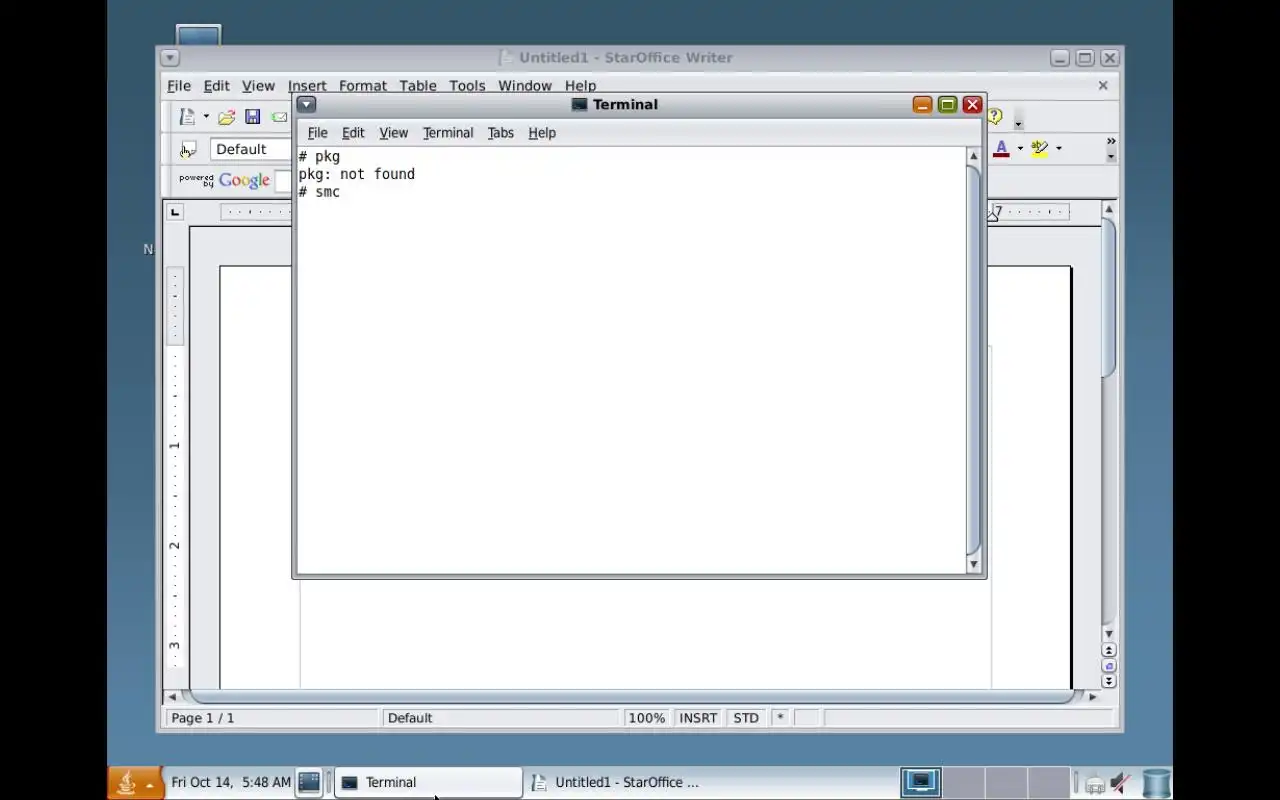This screenshot has width=1280, height=800.
Task: Click the Writer vertical scrollbar down arrow
Action: [x=1108, y=634]
